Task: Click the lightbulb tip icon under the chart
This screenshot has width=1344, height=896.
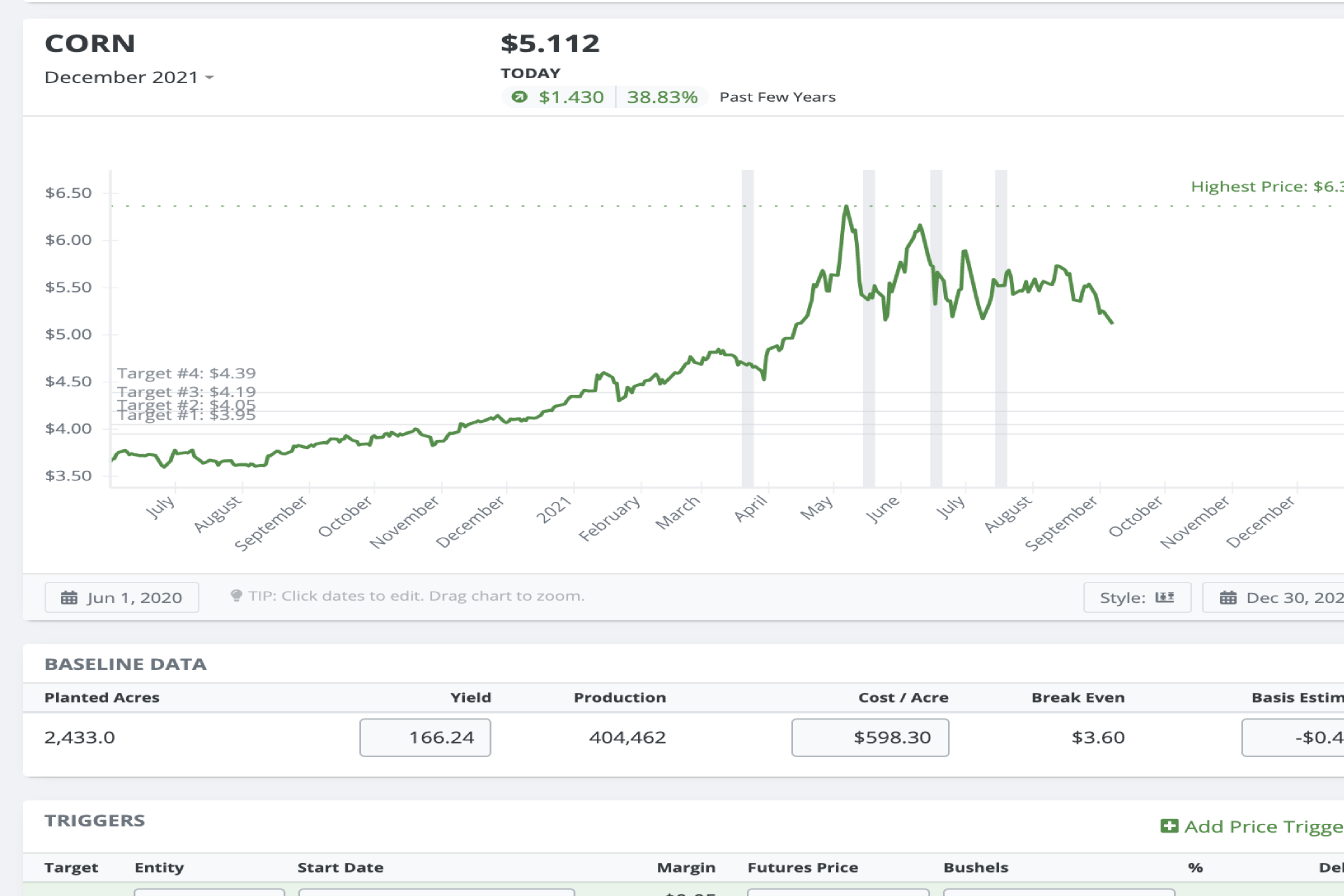Action: pyautogui.click(x=236, y=596)
